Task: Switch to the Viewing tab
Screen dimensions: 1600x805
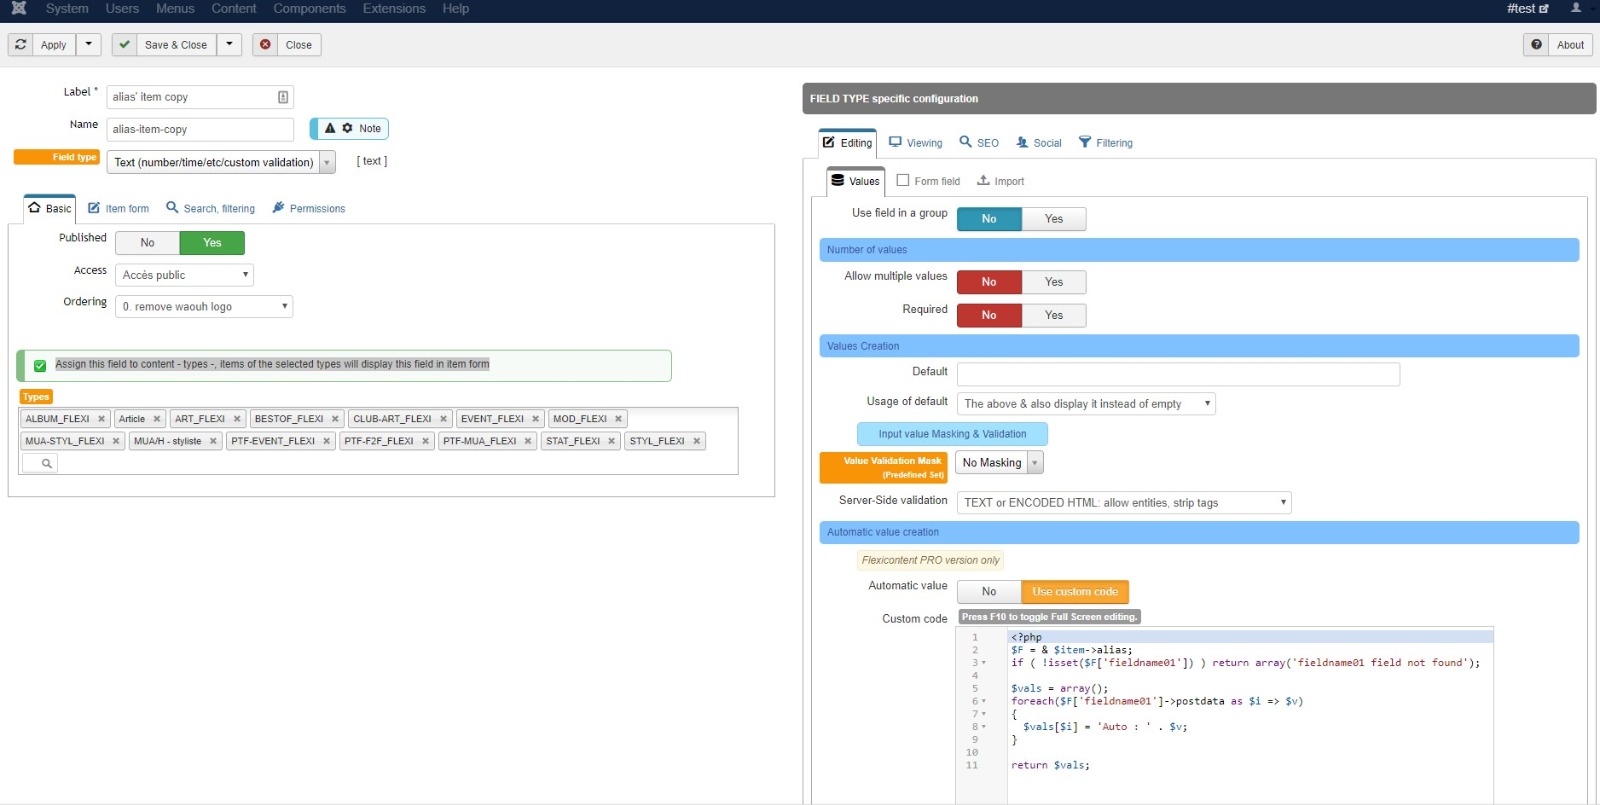Action: click(916, 143)
